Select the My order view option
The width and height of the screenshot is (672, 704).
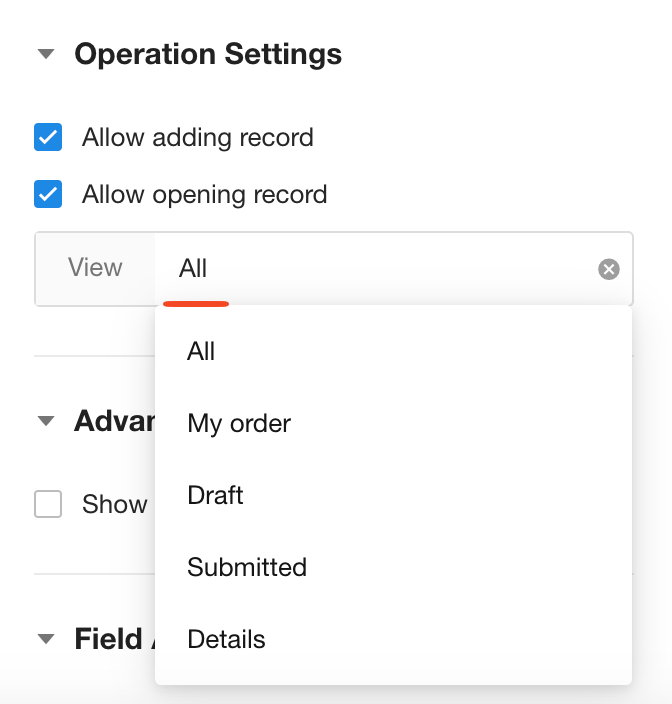(x=239, y=423)
